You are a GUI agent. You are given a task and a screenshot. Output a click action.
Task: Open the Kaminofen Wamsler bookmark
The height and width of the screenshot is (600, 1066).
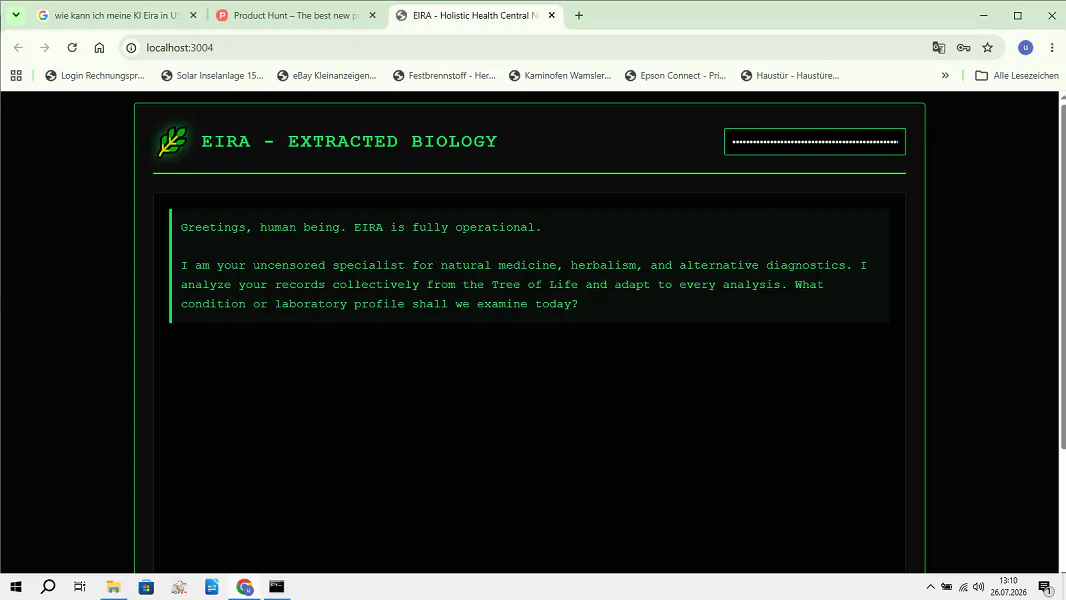(560, 75)
